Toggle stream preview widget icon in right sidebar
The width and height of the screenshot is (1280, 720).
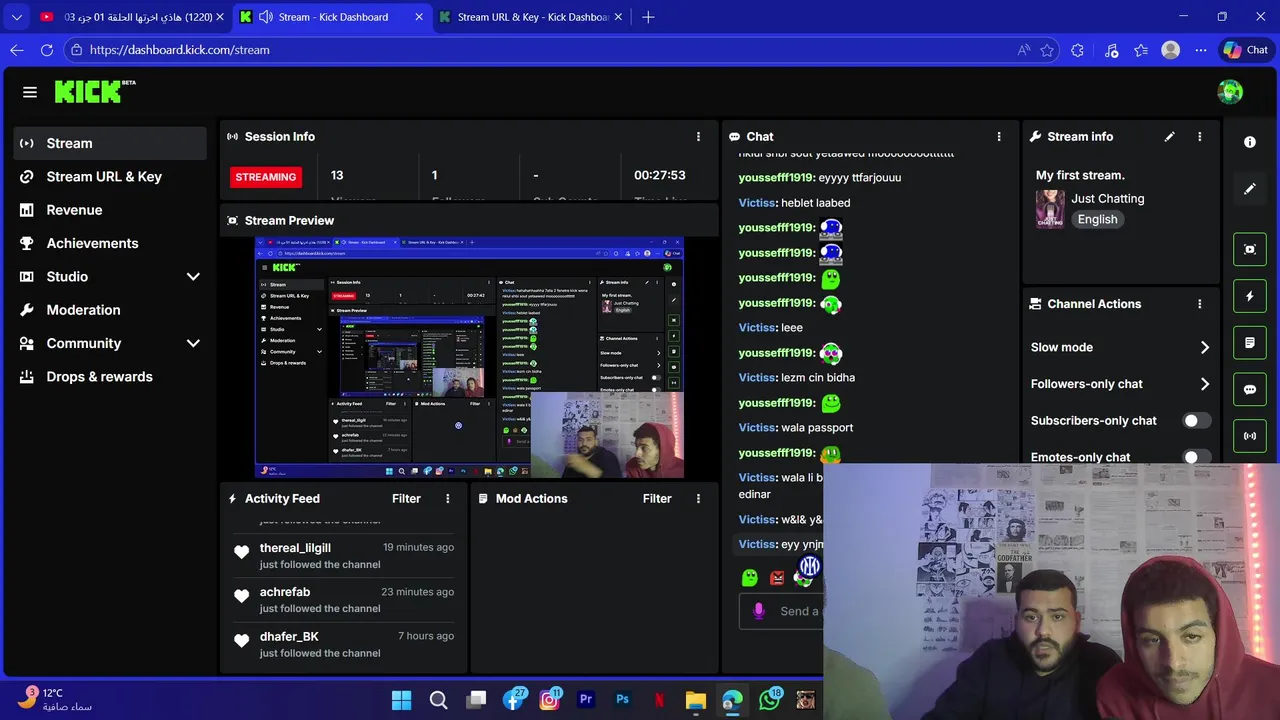pyautogui.click(x=1250, y=250)
